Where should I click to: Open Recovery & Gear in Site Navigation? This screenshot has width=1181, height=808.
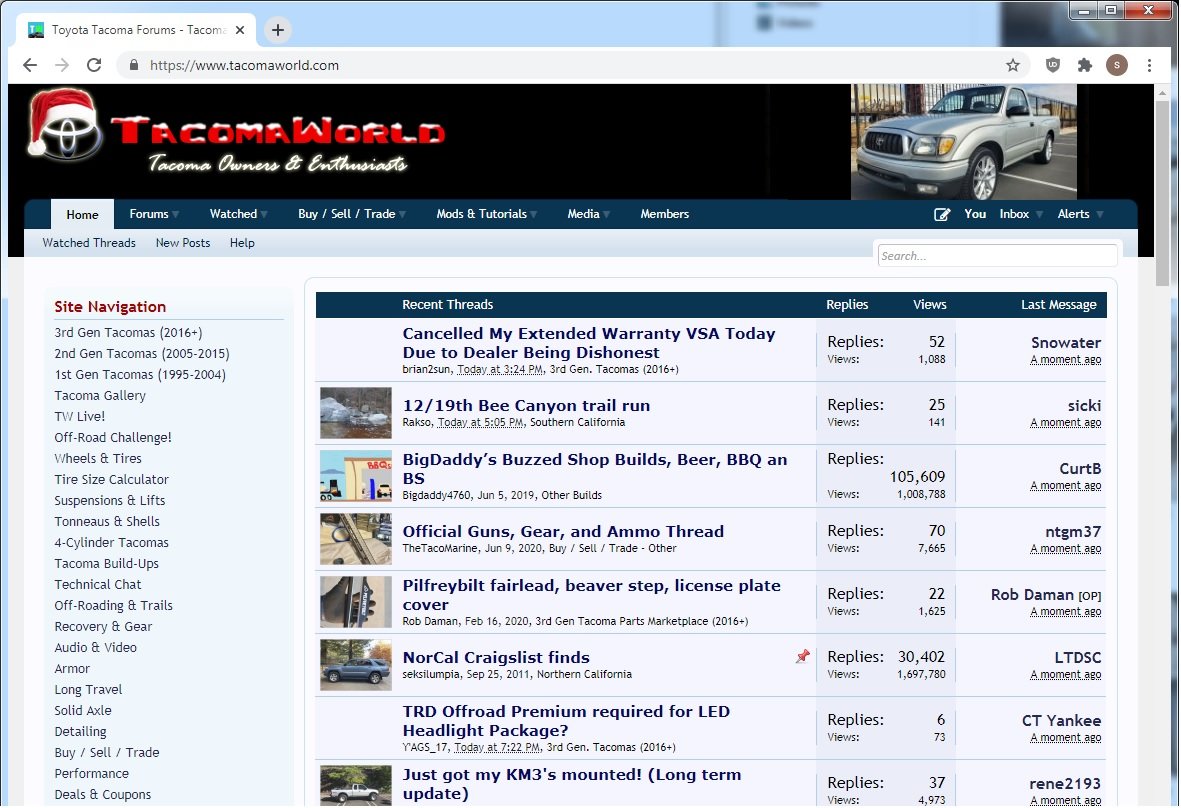[x=103, y=627]
